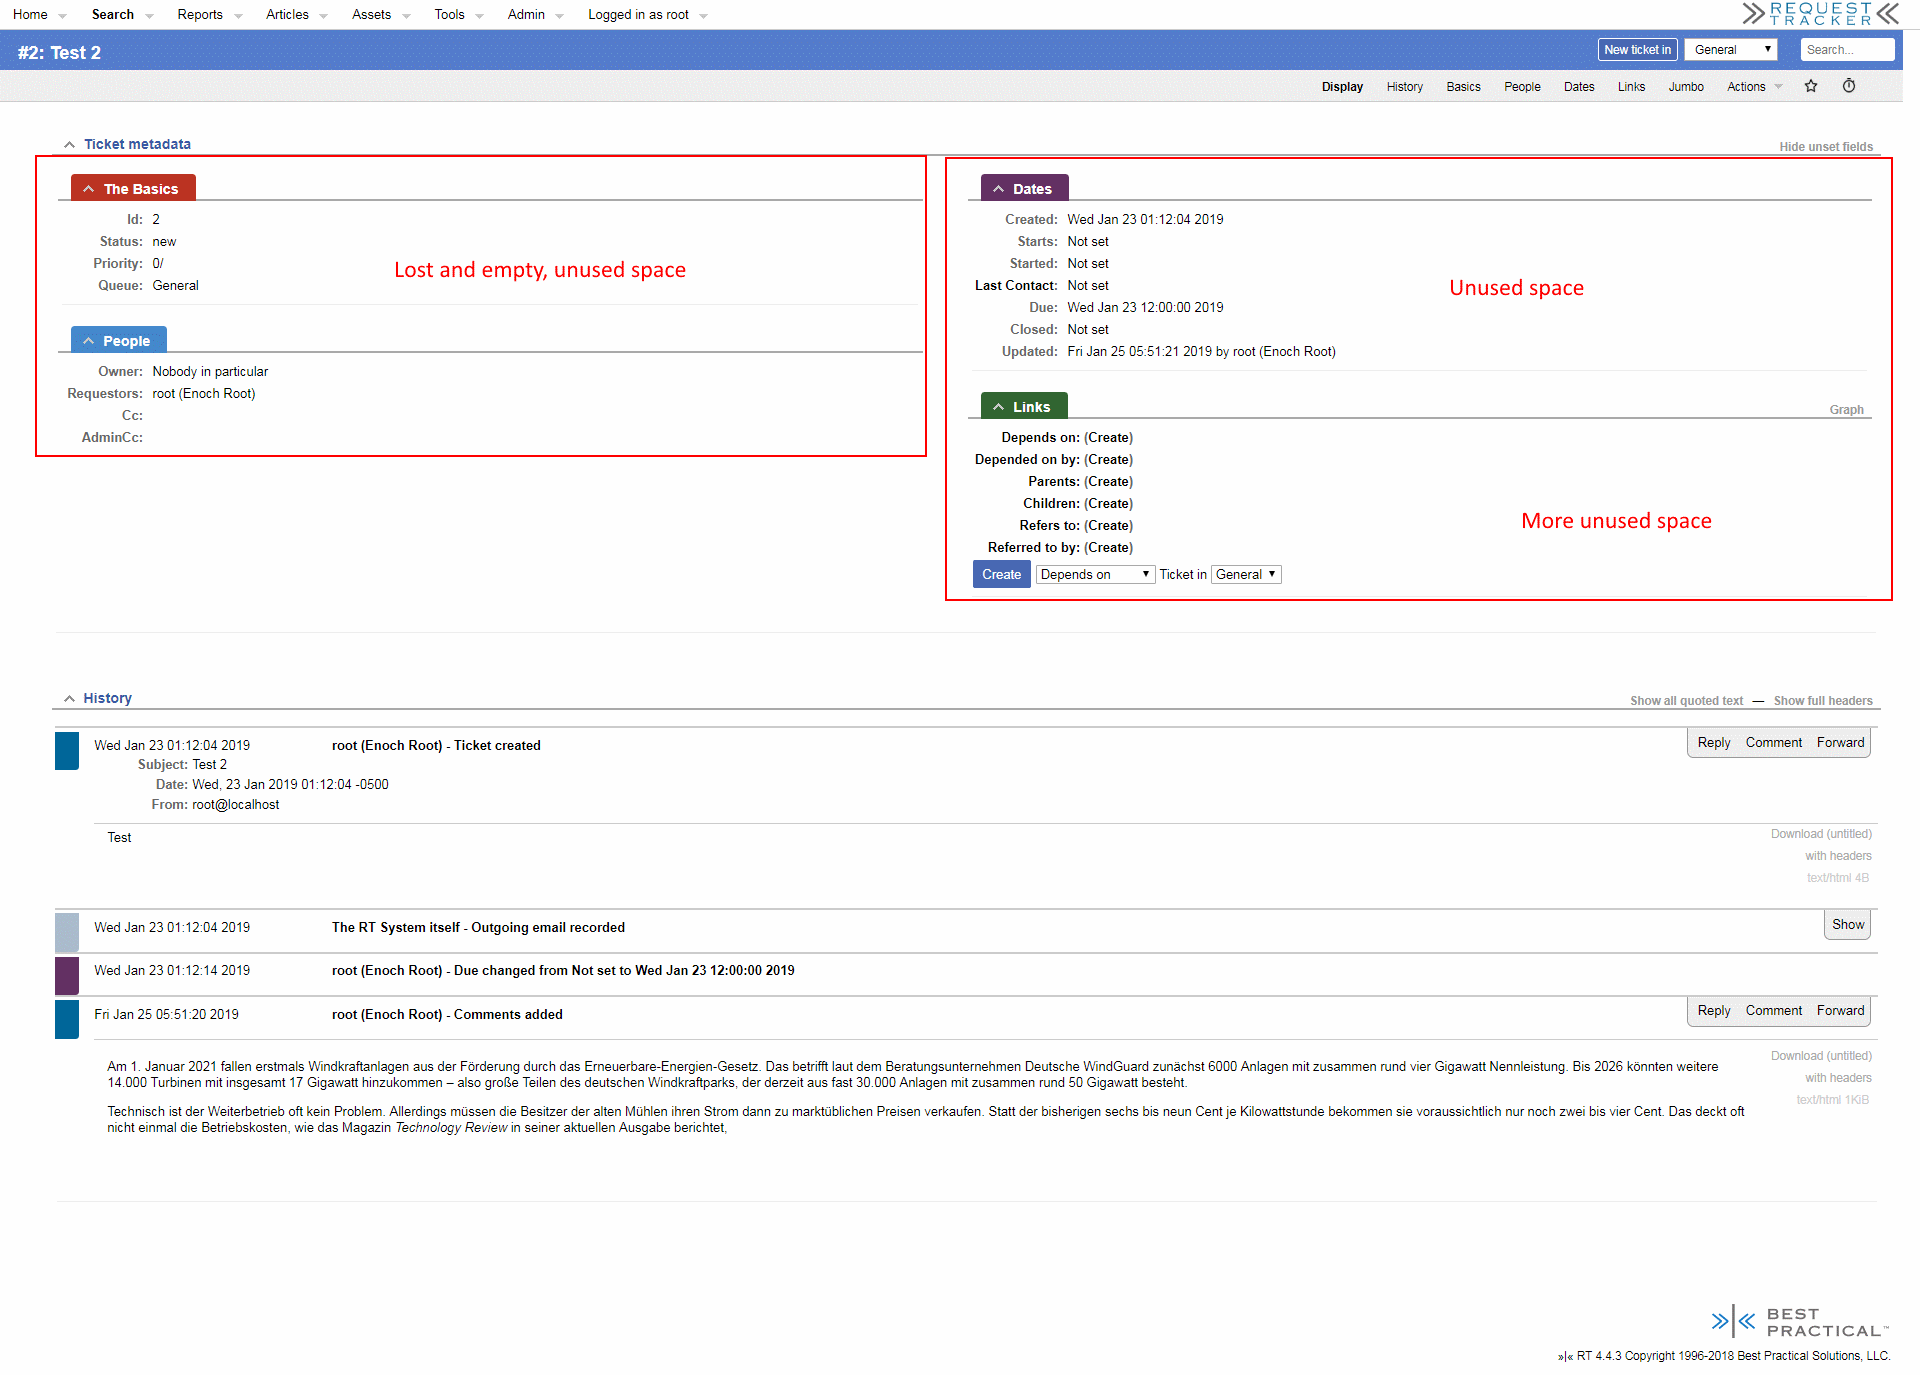Open the Depends on link type dropdown
The width and height of the screenshot is (1920, 1375).
click(1094, 575)
